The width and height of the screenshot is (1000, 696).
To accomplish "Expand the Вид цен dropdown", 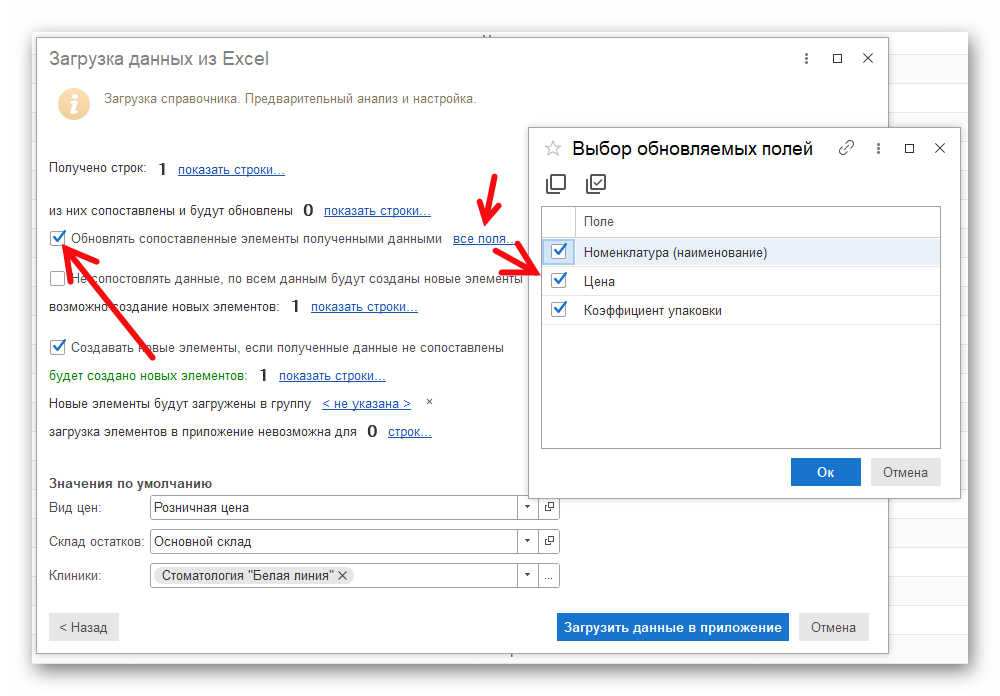I will pos(528,508).
